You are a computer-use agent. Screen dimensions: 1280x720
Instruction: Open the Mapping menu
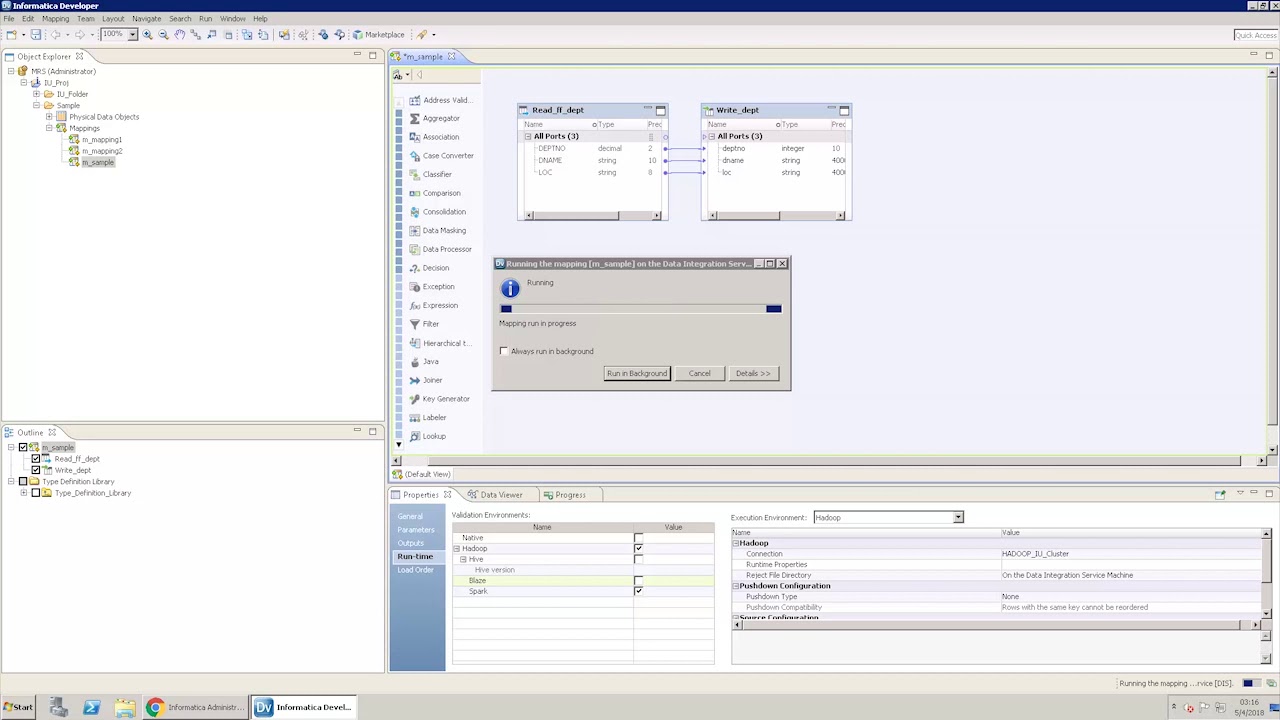(55, 18)
